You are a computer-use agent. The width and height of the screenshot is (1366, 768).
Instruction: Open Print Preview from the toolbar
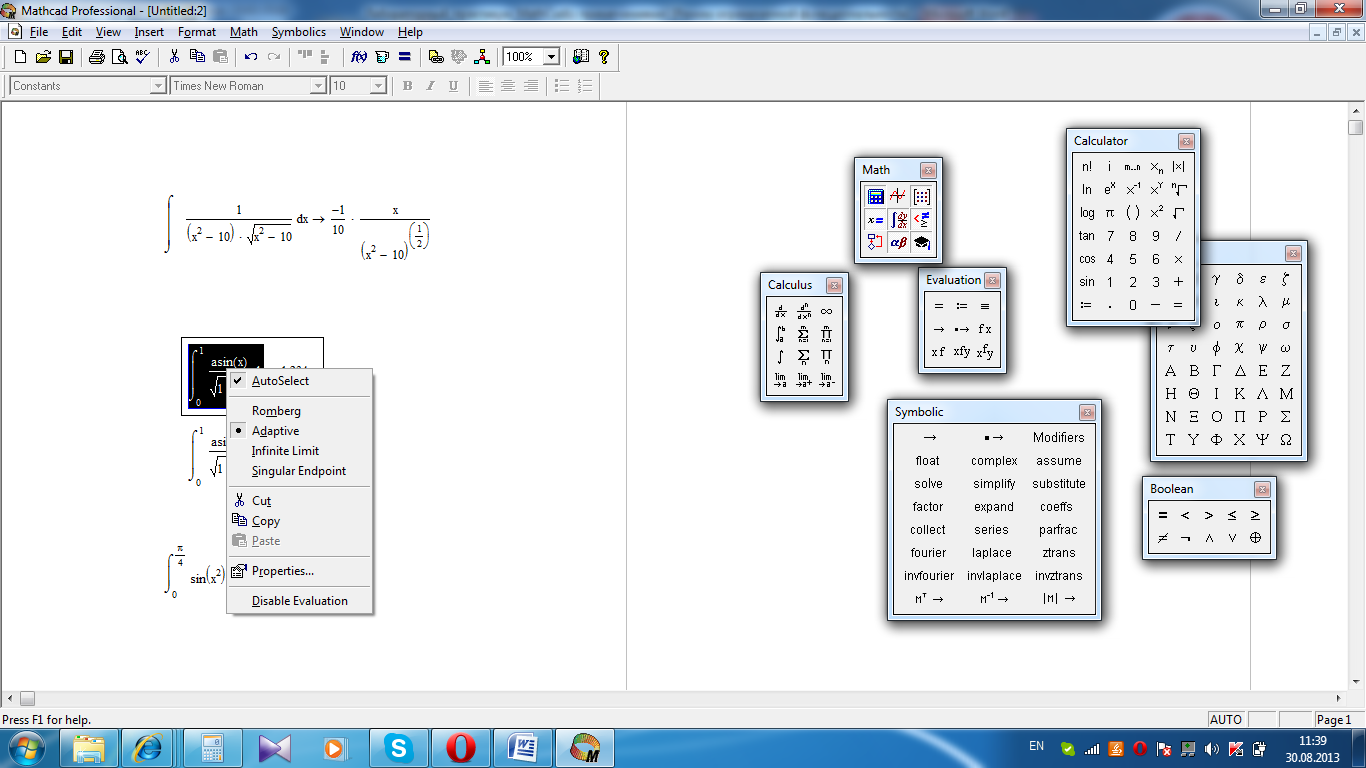[120, 57]
